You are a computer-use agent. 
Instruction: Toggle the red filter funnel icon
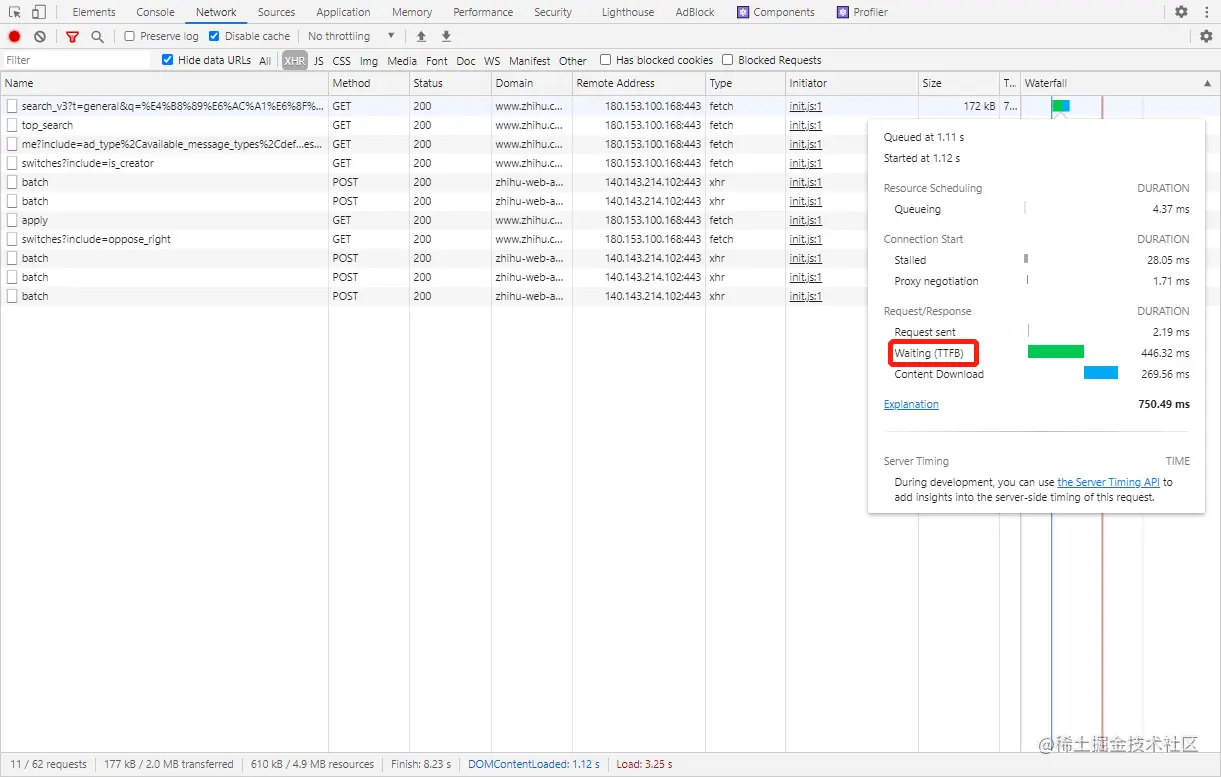[72, 36]
